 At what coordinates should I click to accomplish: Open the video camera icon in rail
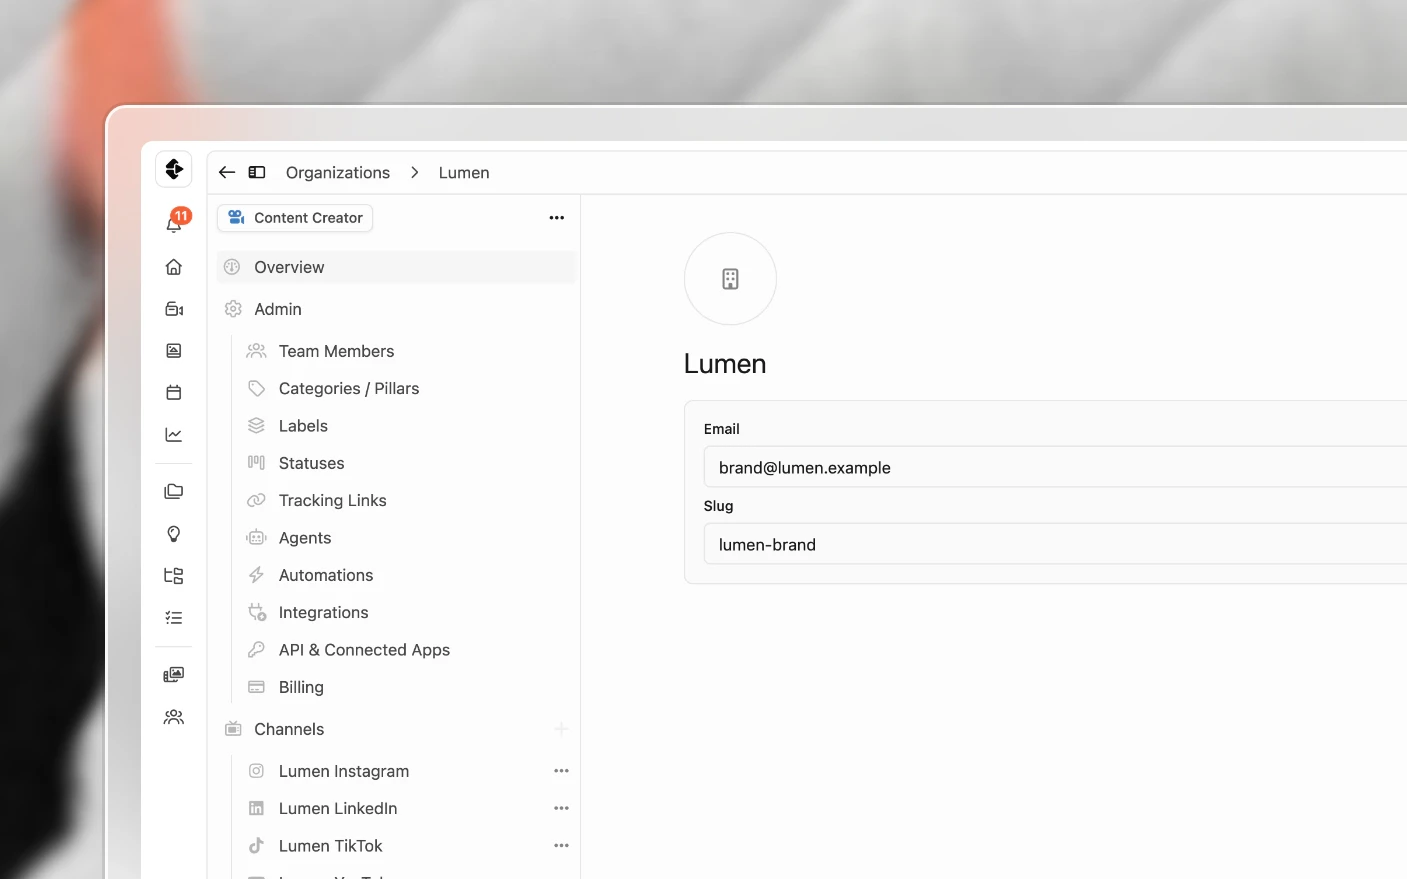coord(174,309)
